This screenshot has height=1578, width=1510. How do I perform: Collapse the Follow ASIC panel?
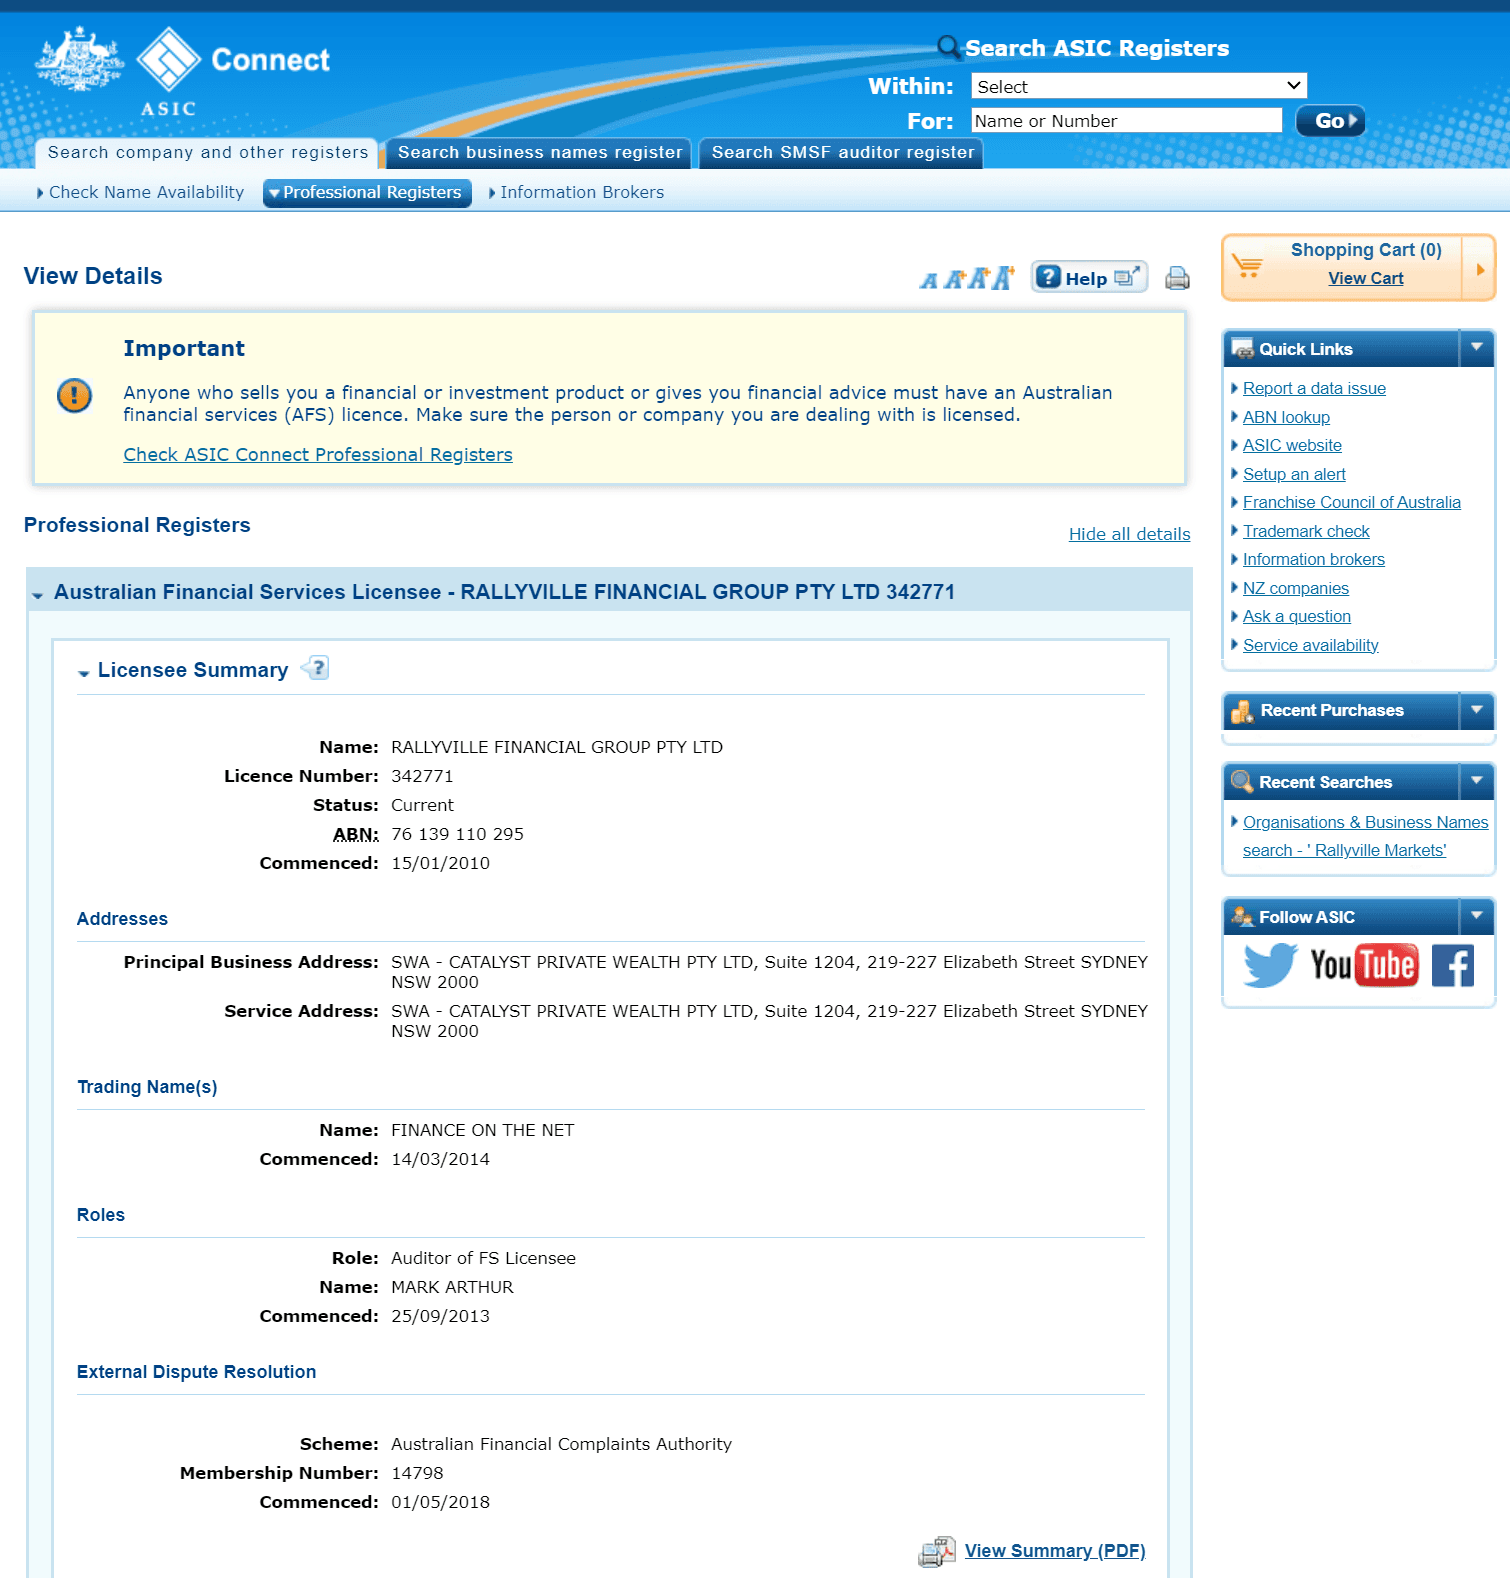click(x=1476, y=916)
